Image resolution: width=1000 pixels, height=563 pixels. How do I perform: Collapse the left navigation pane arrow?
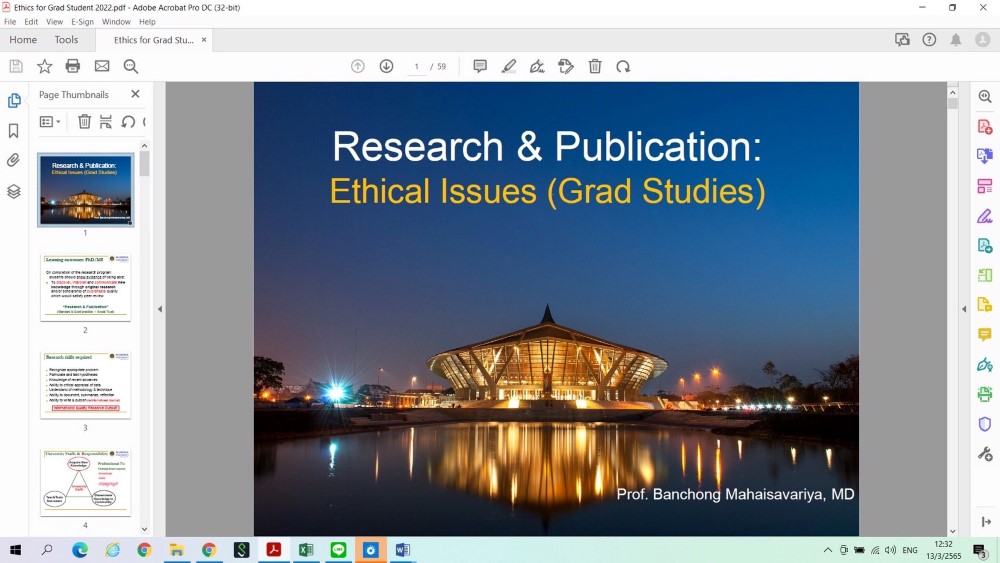[x=159, y=309]
